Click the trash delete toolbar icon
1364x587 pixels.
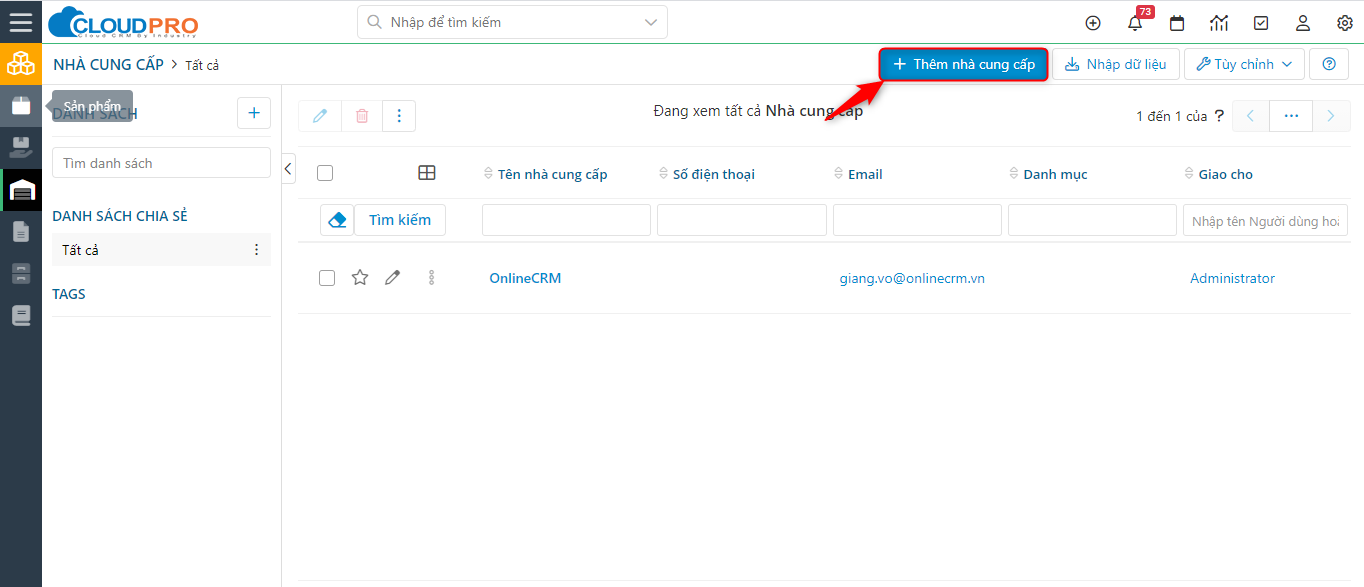coord(362,116)
